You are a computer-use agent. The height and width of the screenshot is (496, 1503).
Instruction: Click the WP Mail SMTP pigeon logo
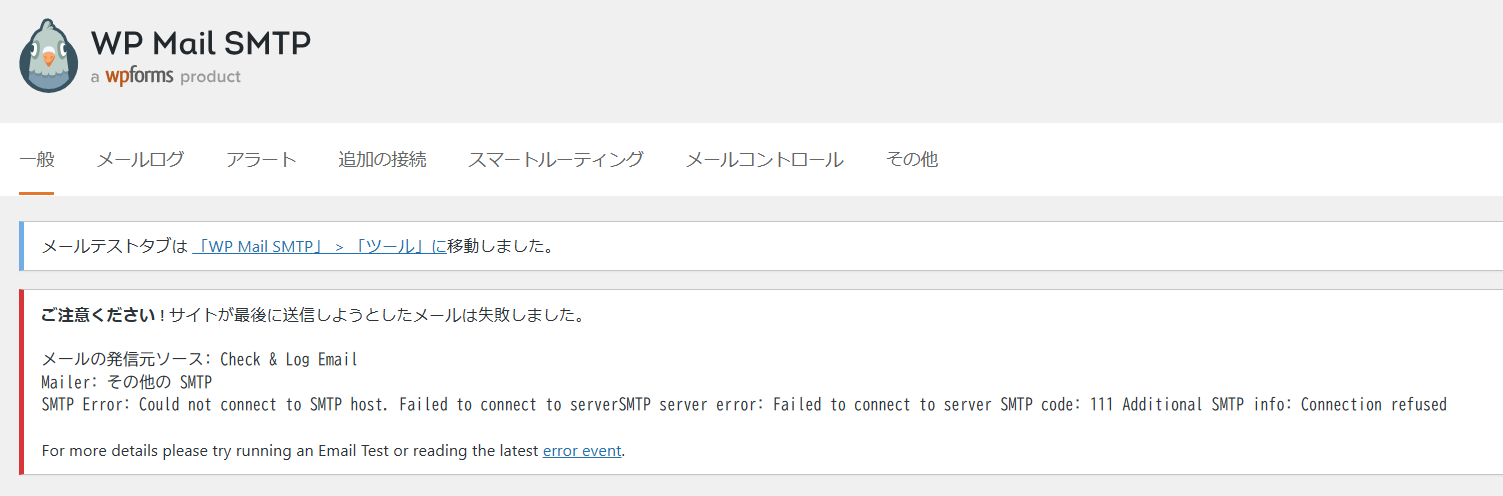(48, 55)
